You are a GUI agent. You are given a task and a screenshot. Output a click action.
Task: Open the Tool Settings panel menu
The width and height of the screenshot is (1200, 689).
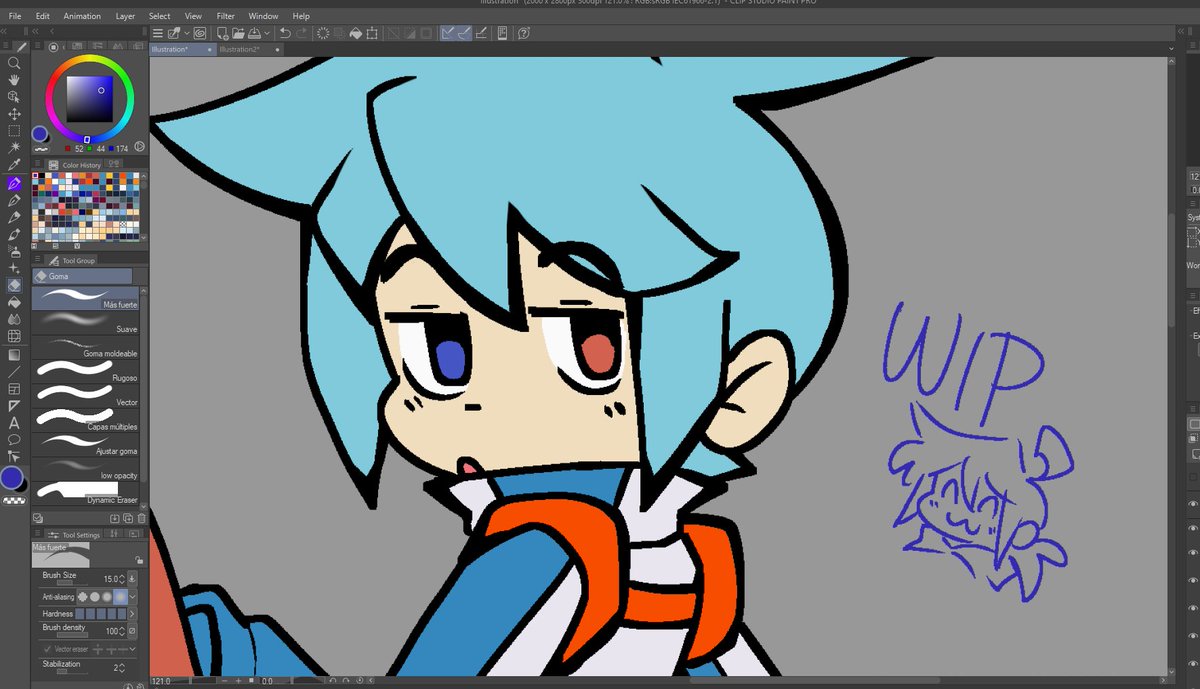pyautogui.click(x=38, y=534)
